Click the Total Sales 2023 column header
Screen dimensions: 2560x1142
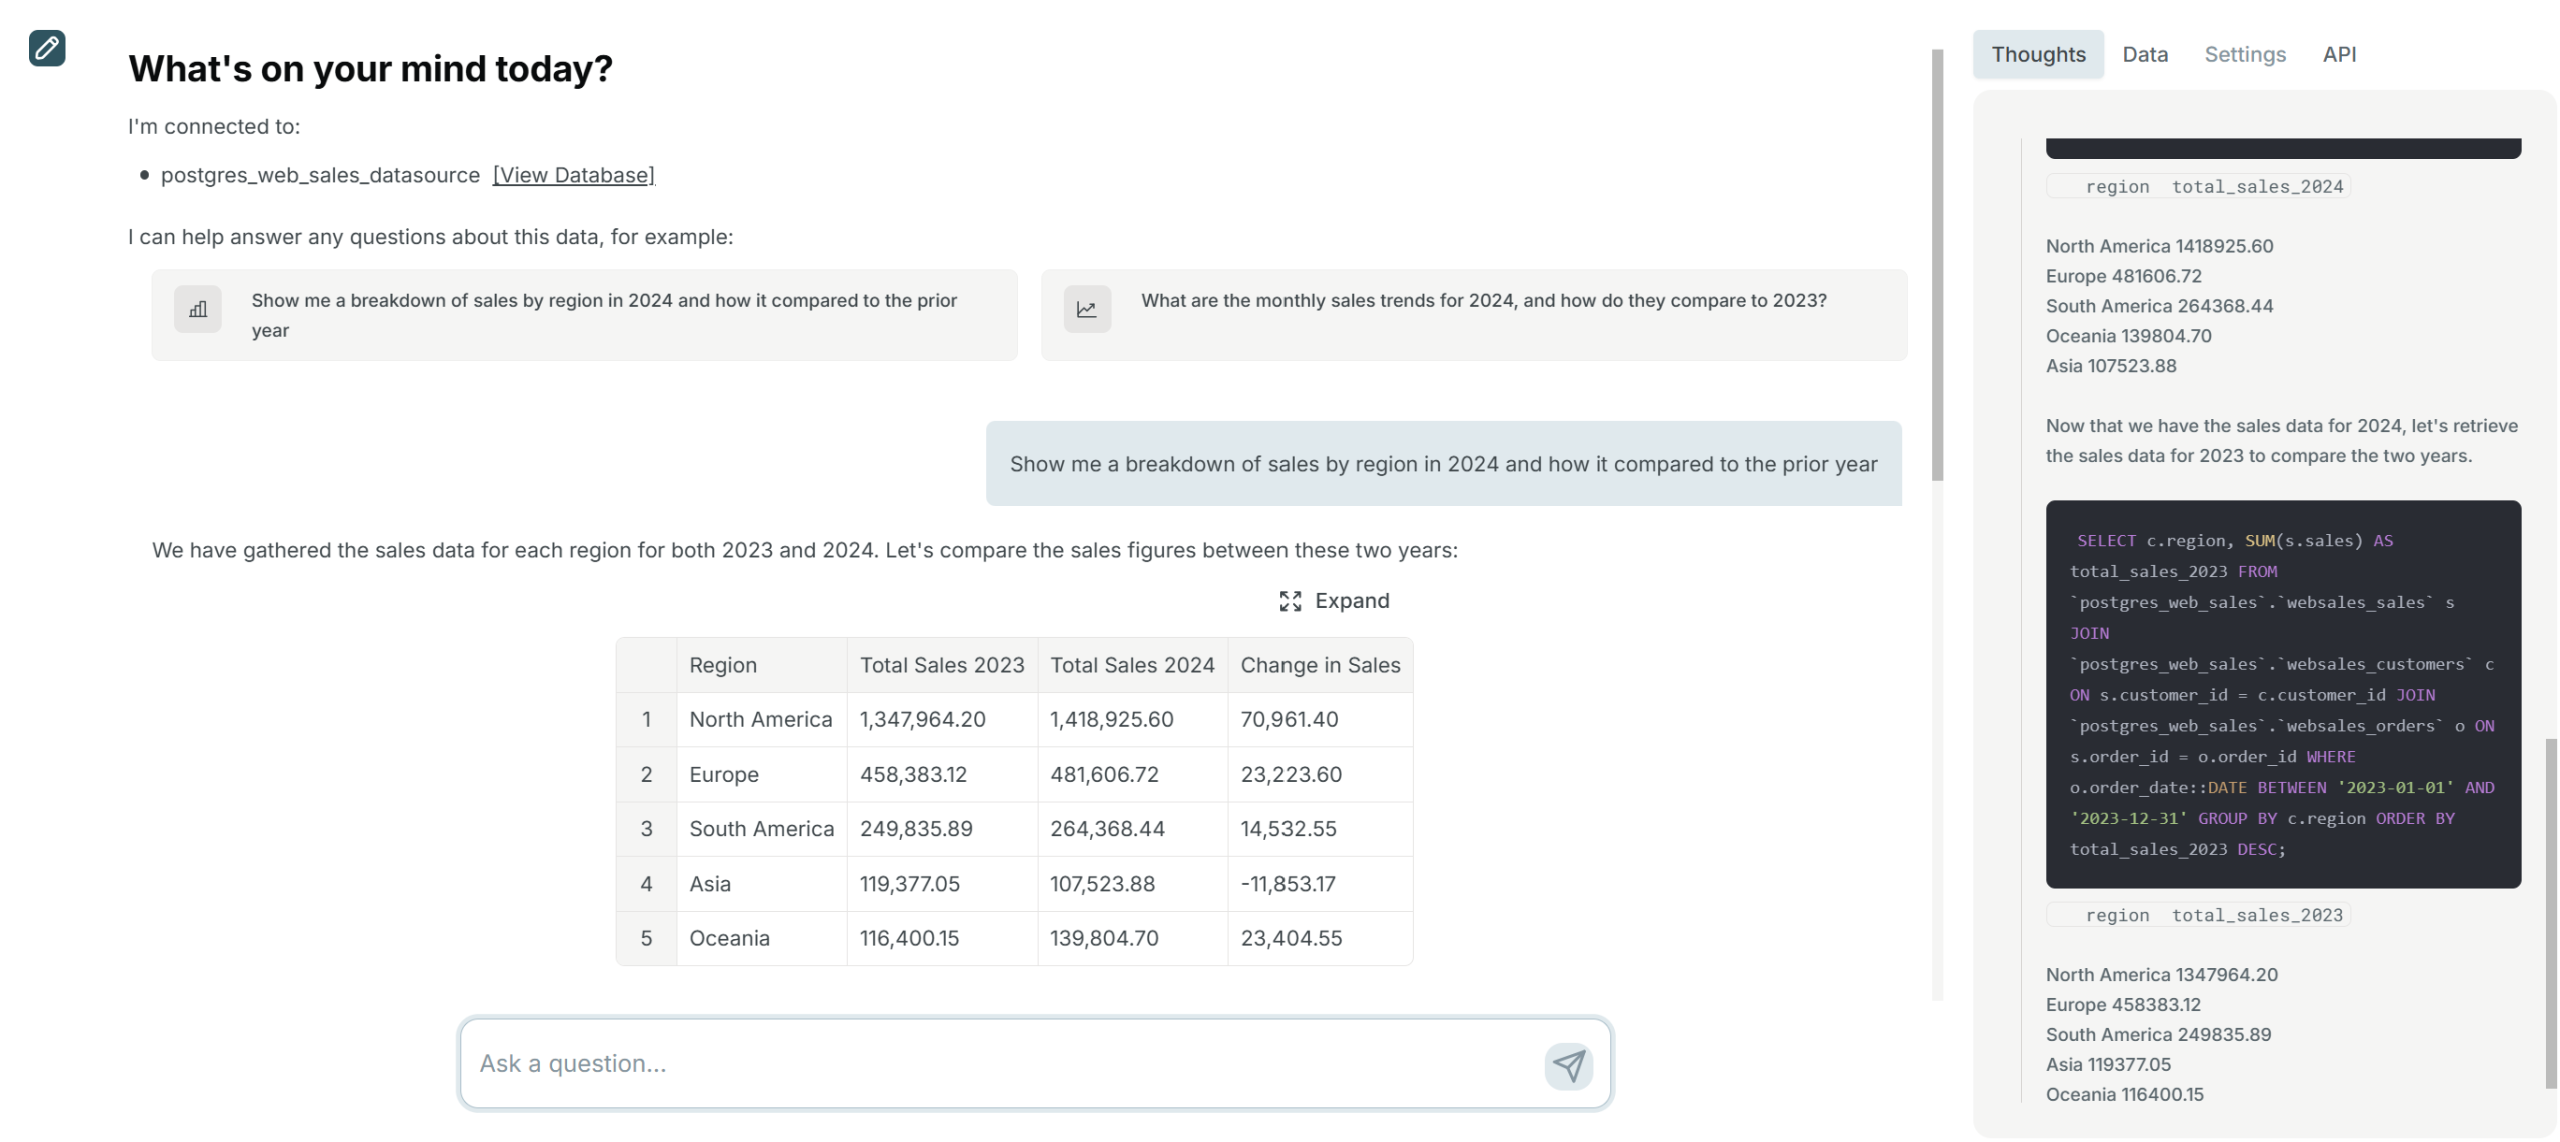coord(941,665)
